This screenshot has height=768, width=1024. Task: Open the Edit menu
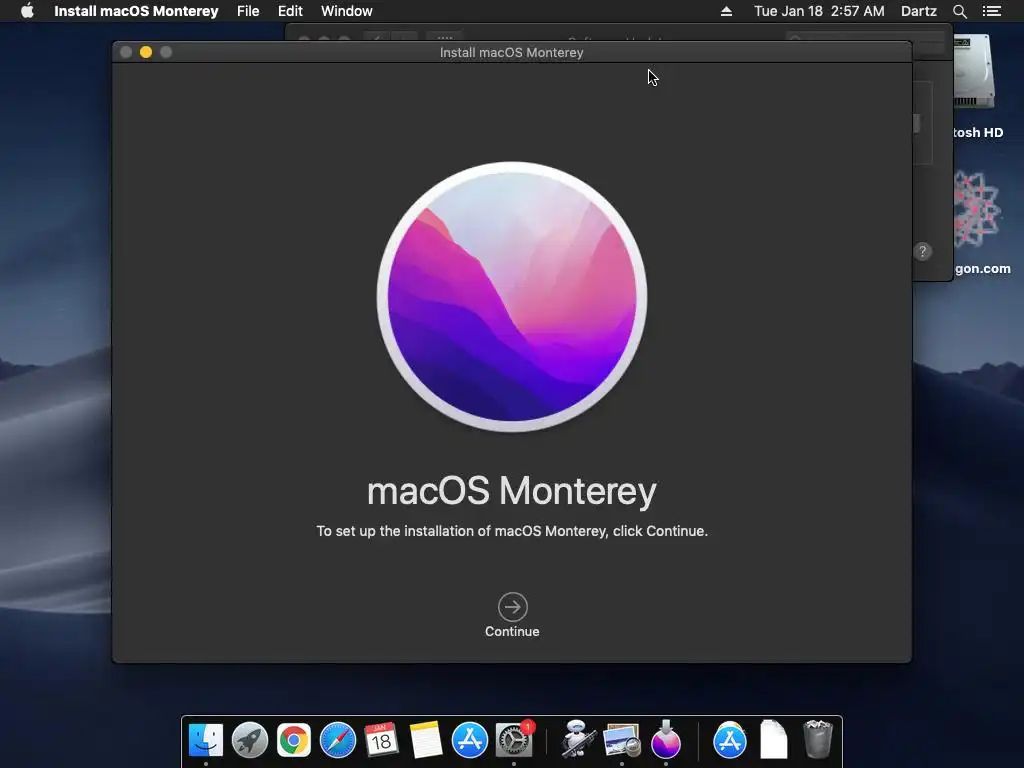[290, 11]
